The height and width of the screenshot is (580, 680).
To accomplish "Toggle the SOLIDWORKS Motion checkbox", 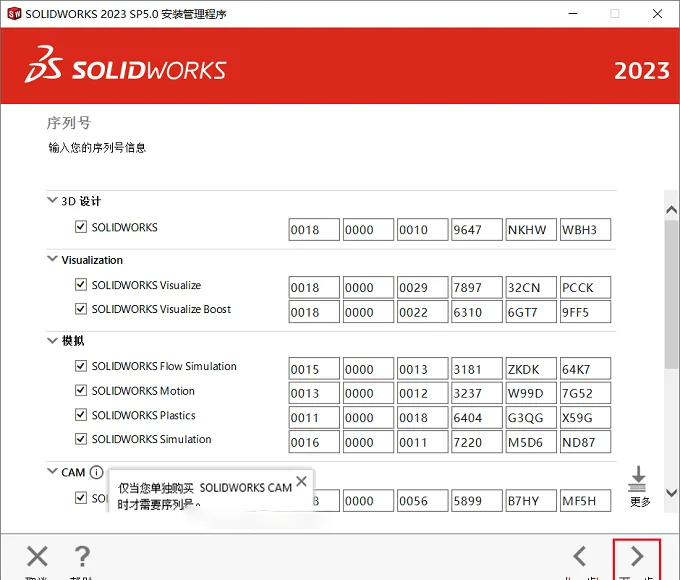I will [x=81, y=390].
